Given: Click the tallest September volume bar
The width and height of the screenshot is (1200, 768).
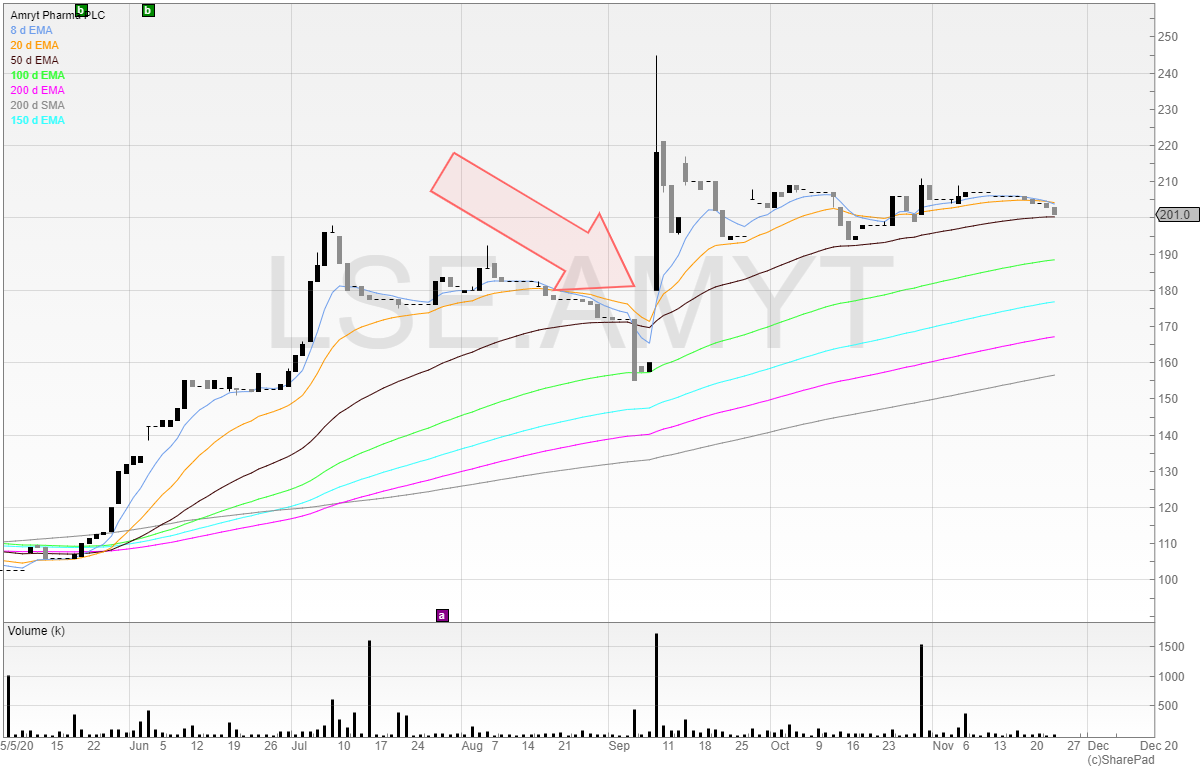Looking at the screenshot, I should tap(656, 685).
